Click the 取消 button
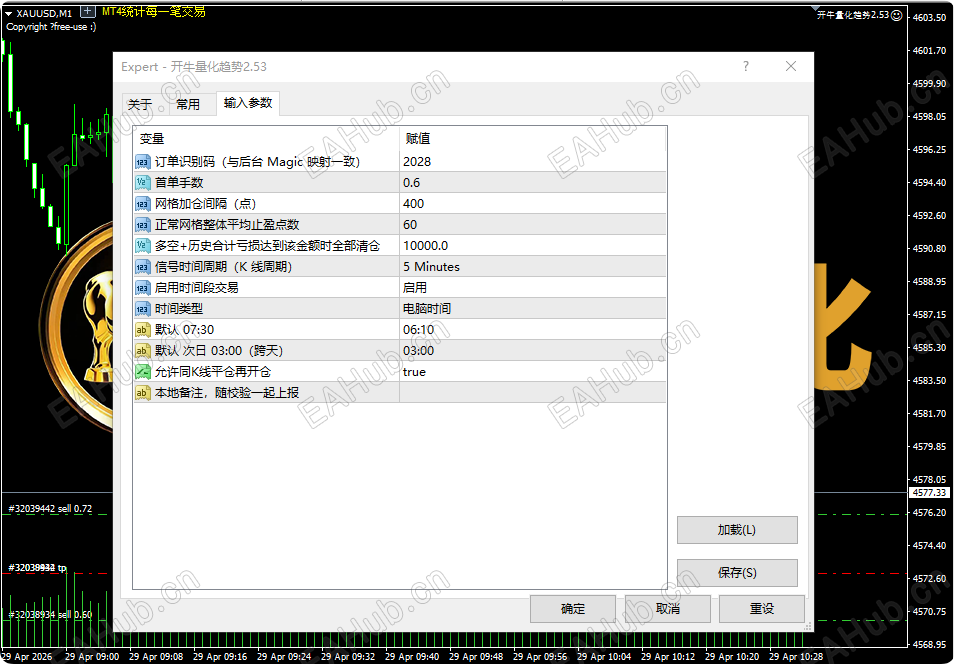 (668, 609)
